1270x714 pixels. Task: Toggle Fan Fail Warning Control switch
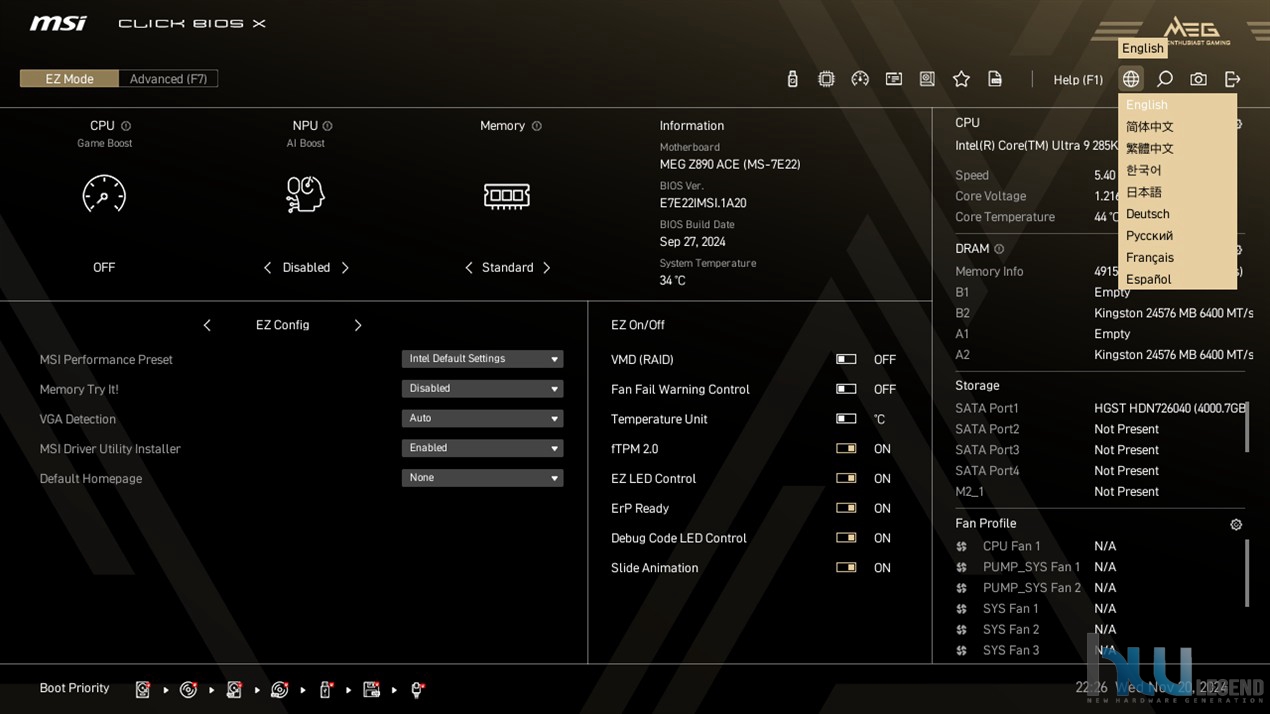pos(846,389)
